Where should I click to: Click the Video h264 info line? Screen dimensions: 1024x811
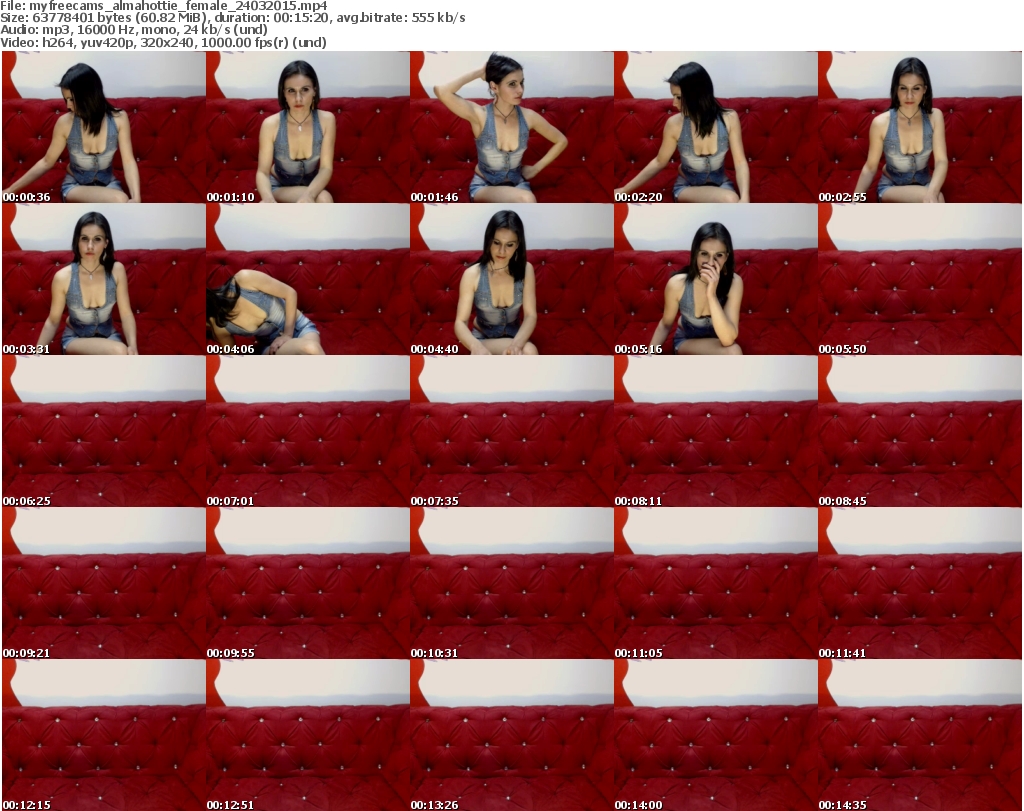click(163, 42)
